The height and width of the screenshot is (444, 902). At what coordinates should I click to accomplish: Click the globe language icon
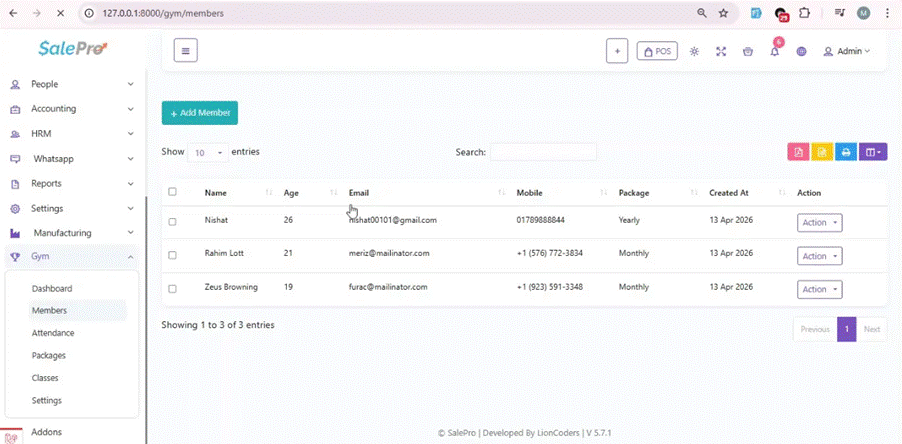pyautogui.click(x=801, y=51)
